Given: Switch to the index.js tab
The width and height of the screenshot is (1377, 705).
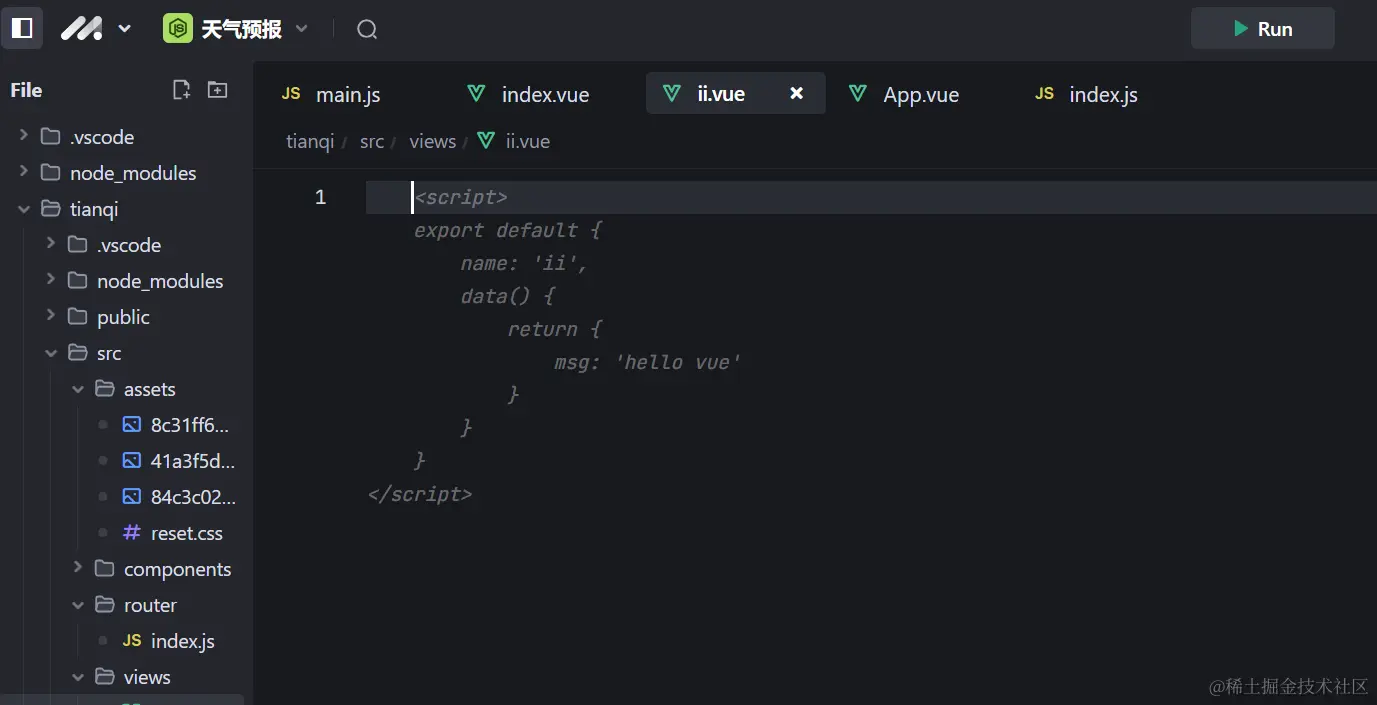Looking at the screenshot, I should [1103, 94].
